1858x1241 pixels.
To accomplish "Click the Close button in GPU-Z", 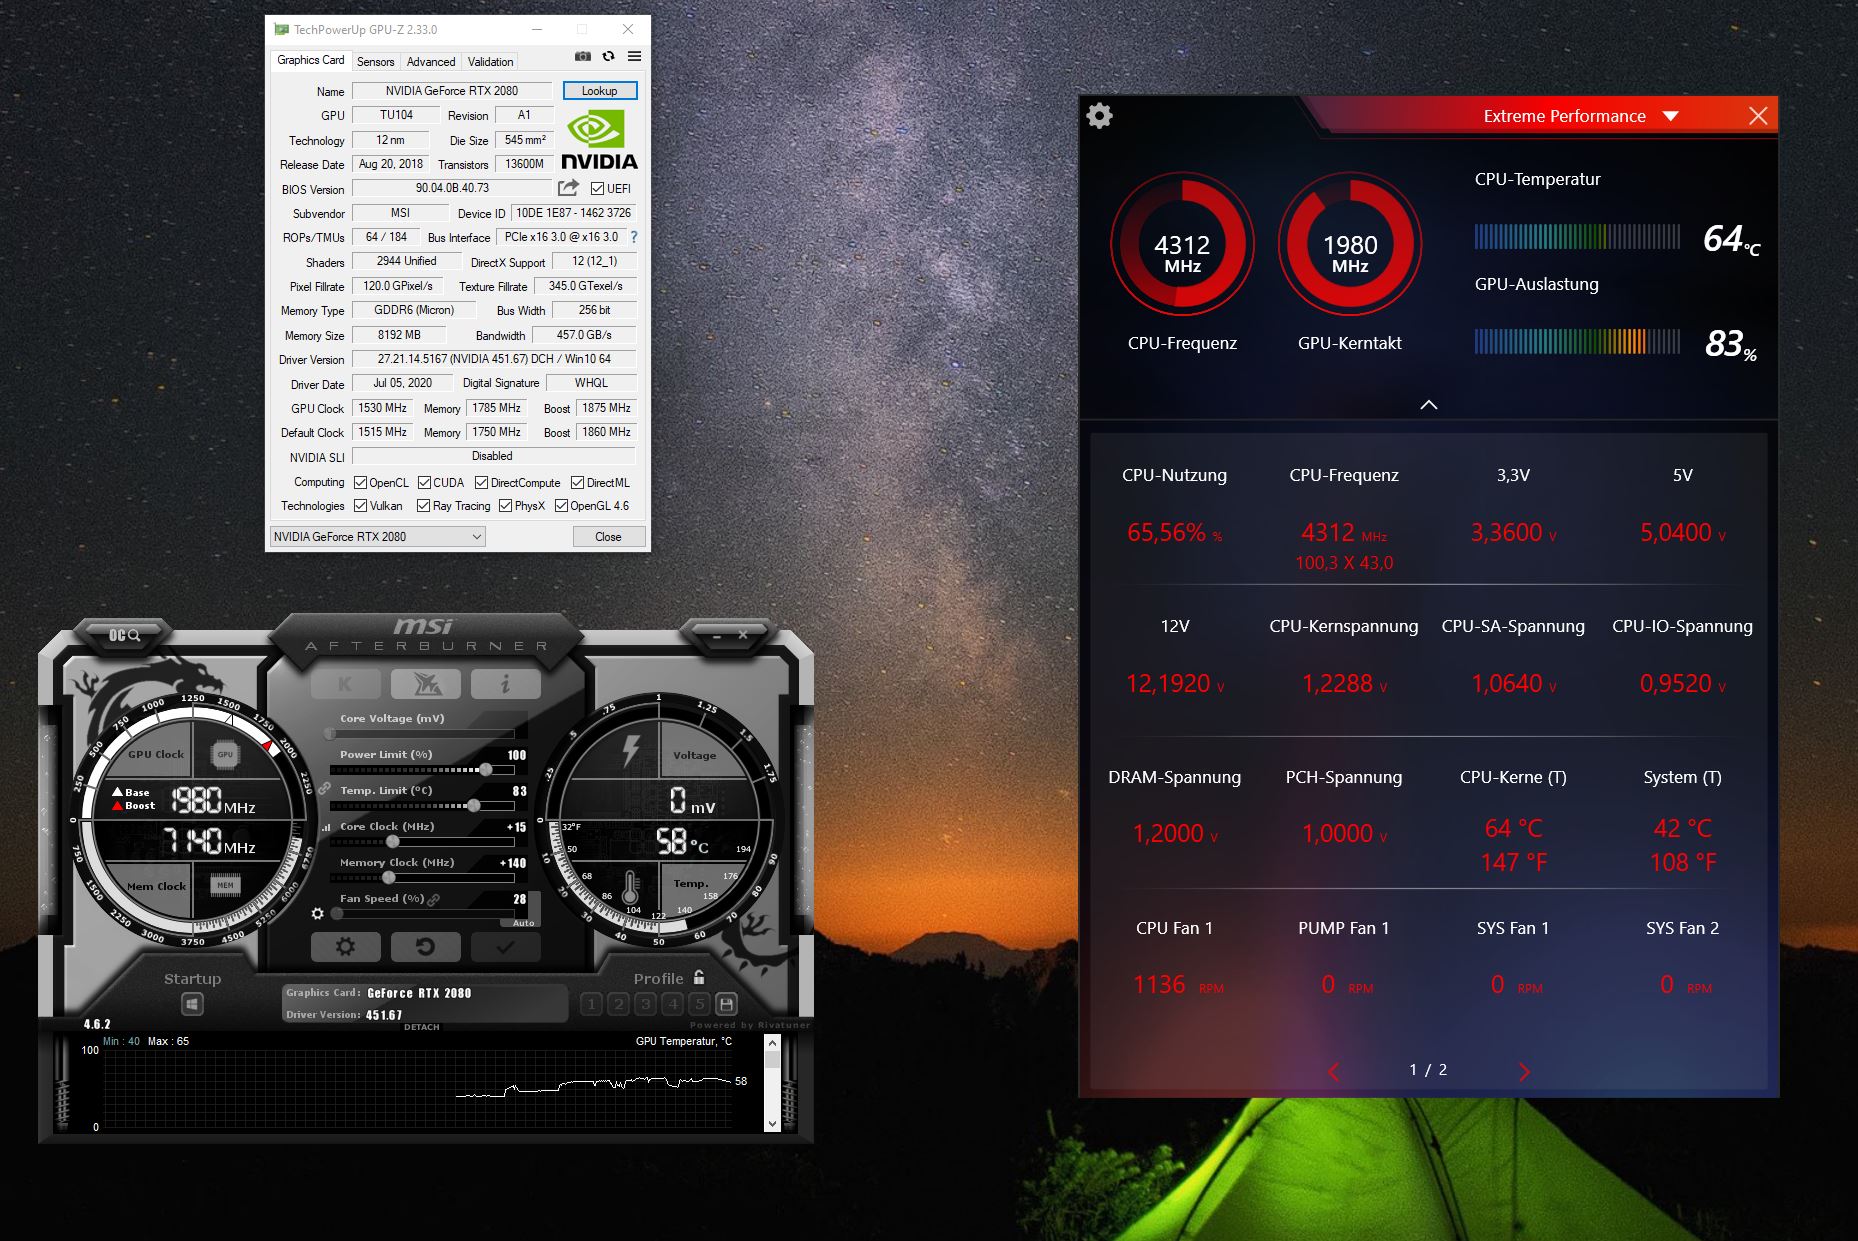I will click(x=608, y=537).
